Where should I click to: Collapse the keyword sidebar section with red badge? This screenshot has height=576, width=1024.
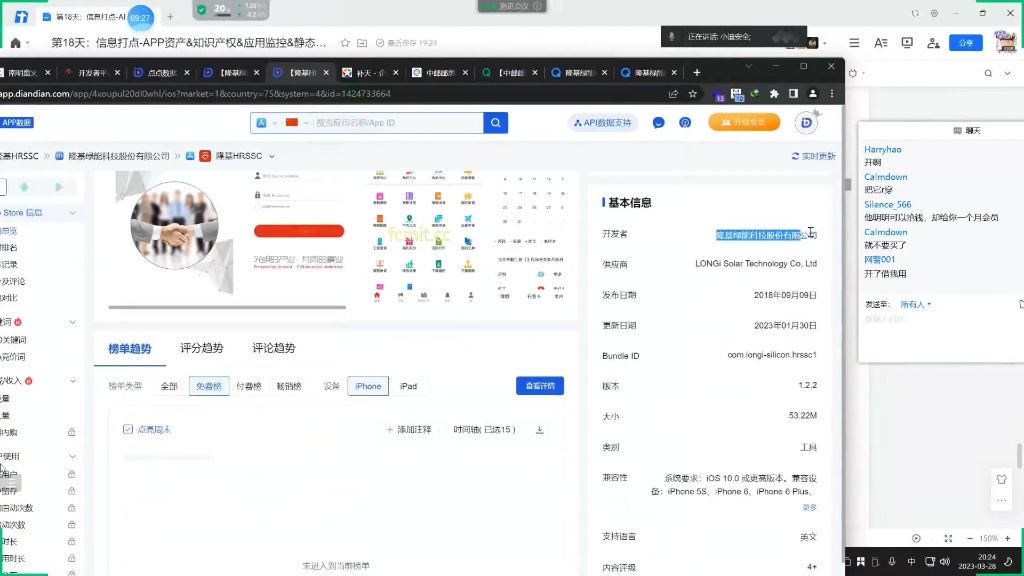pos(72,322)
